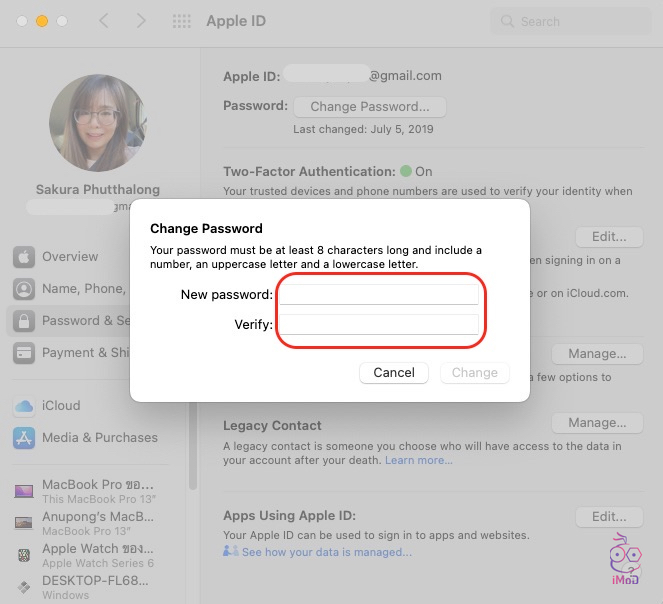Click the iCloud cloud icon
663x604 pixels.
pyautogui.click(x=24, y=406)
